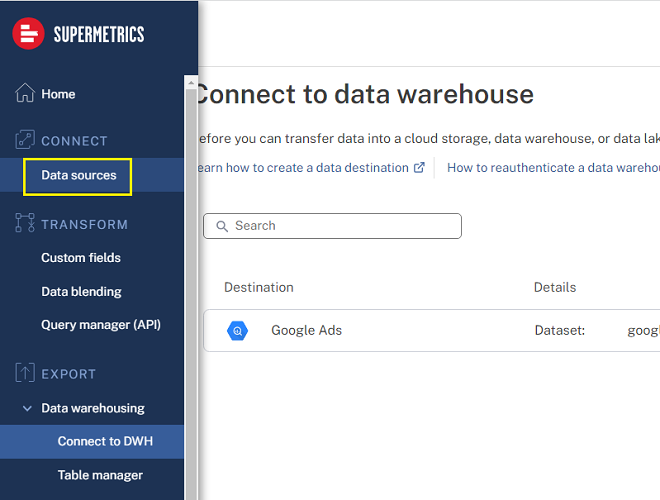Focus the Search input field
This screenshot has height=500, width=660.
click(332, 226)
